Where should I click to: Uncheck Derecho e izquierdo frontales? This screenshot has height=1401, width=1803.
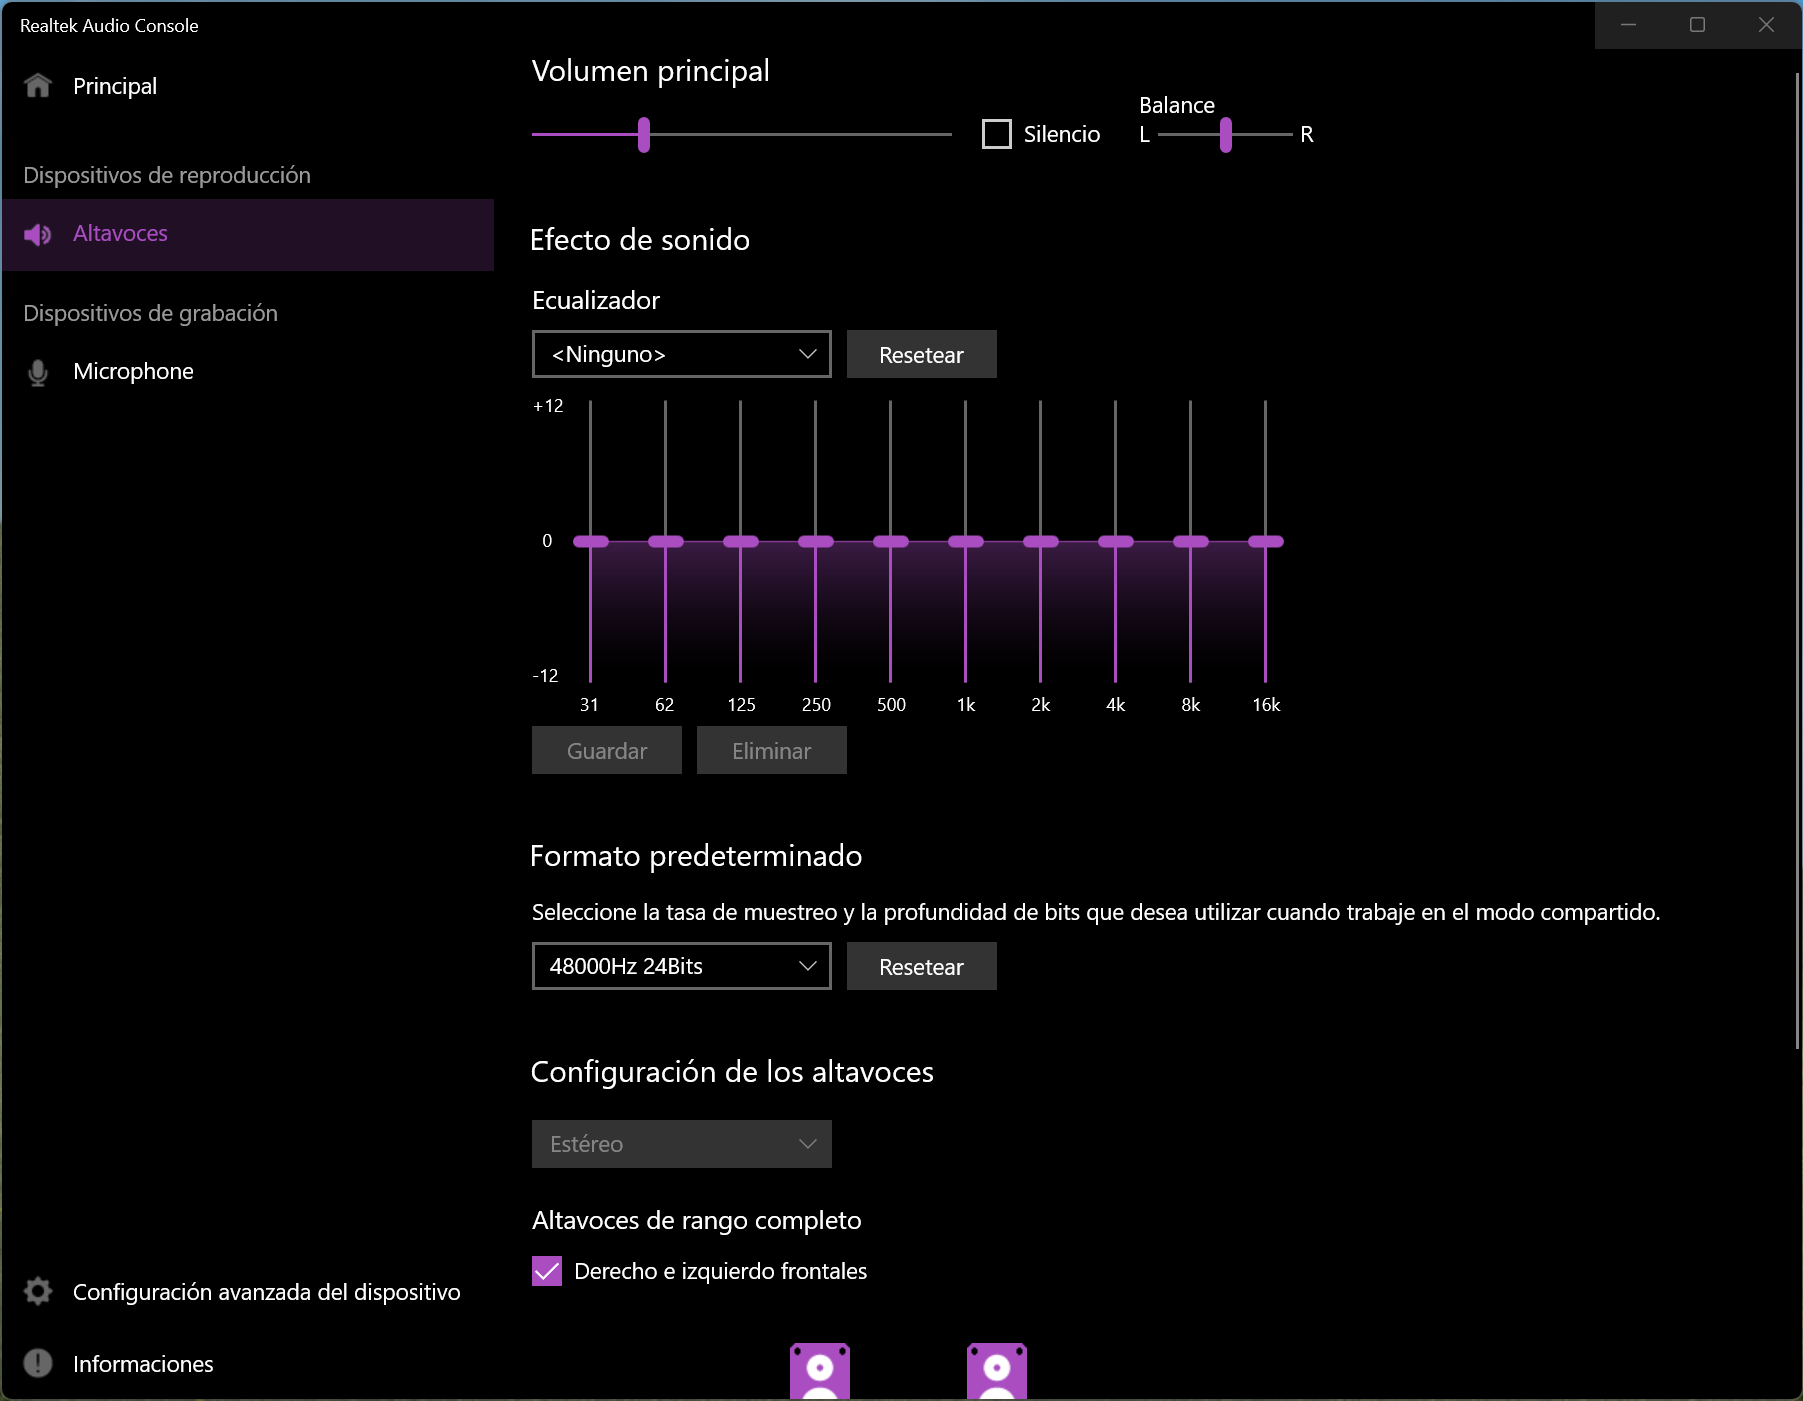547,1271
